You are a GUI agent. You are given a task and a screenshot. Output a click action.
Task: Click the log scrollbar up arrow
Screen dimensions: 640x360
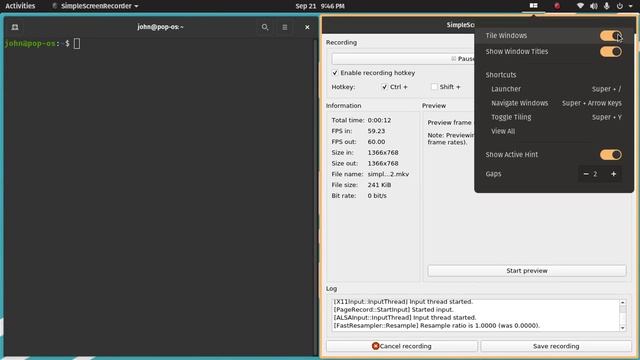coord(622,302)
